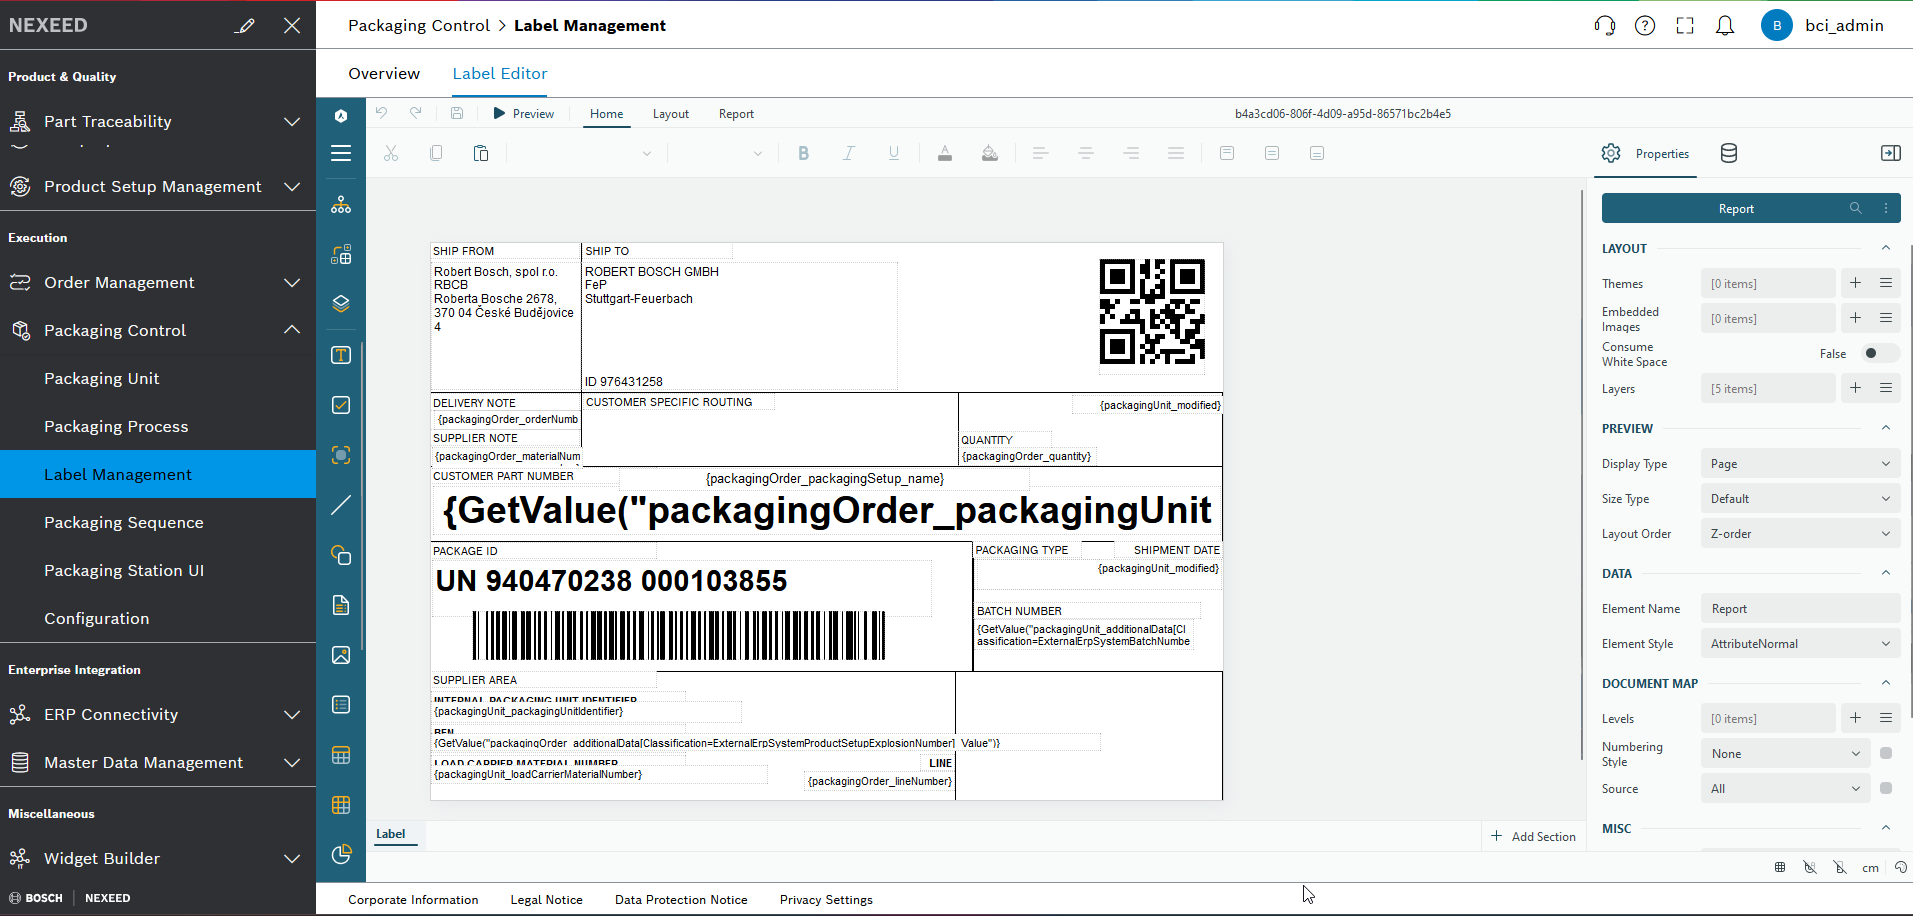Screen dimensions: 1913x916
Task: Click the Preview button
Action: coord(523,113)
